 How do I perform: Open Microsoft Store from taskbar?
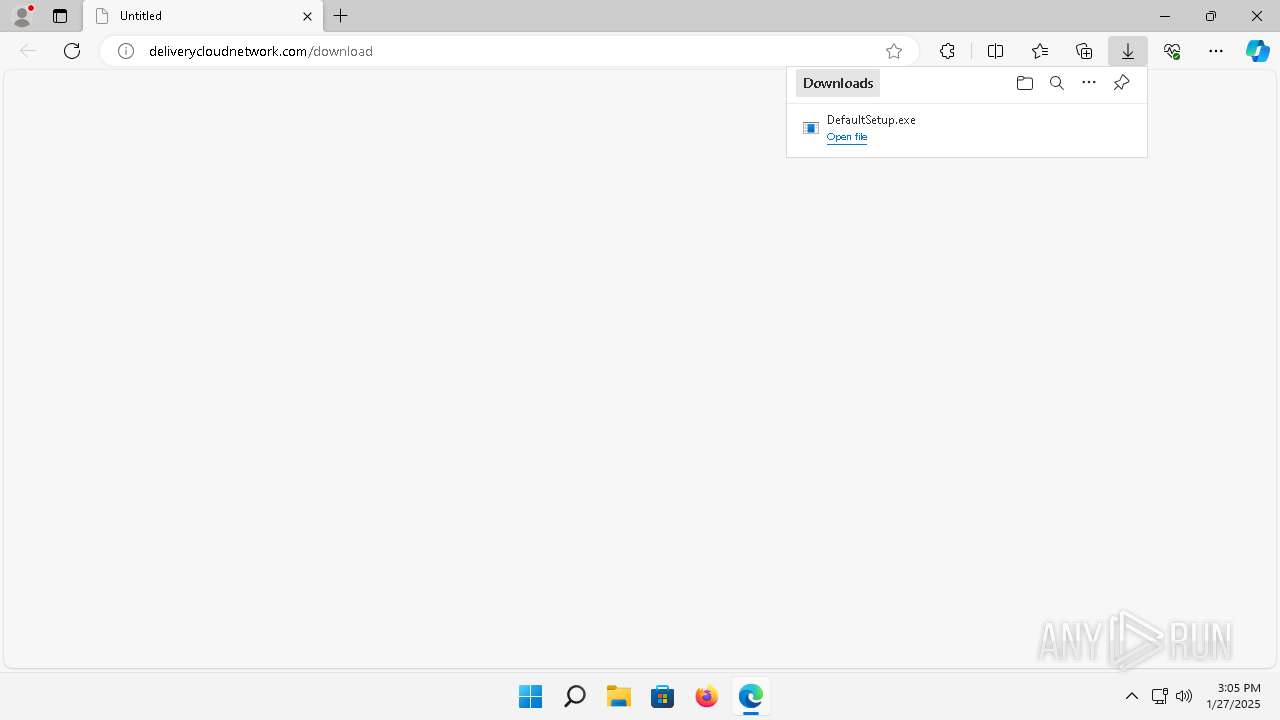(662, 696)
